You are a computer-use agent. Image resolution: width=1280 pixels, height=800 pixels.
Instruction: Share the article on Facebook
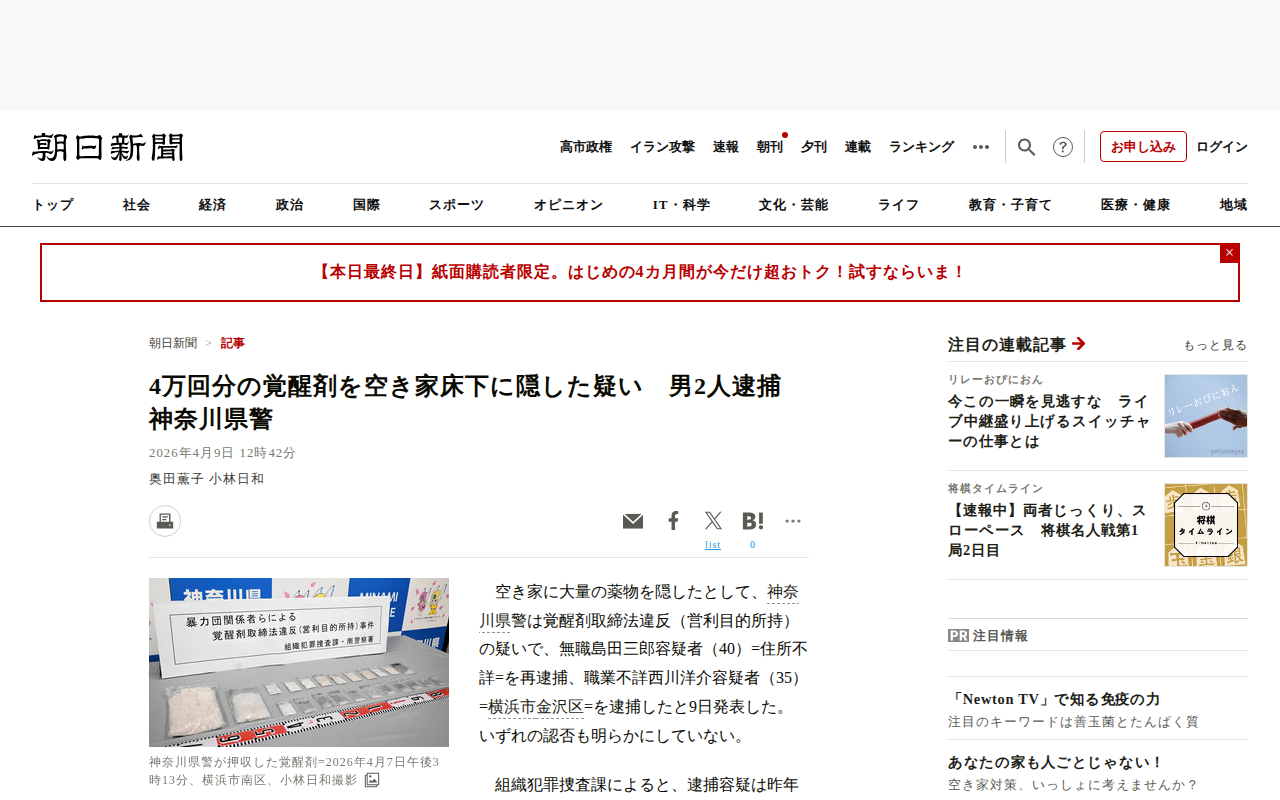click(x=674, y=521)
